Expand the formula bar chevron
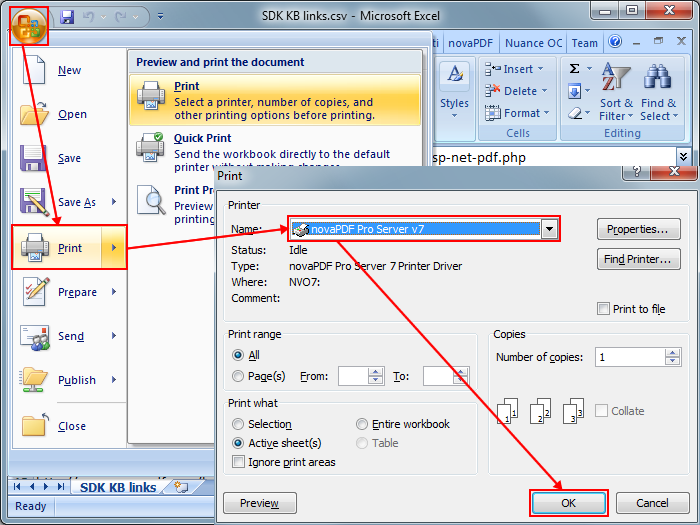The image size is (700, 525). click(x=683, y=157)
